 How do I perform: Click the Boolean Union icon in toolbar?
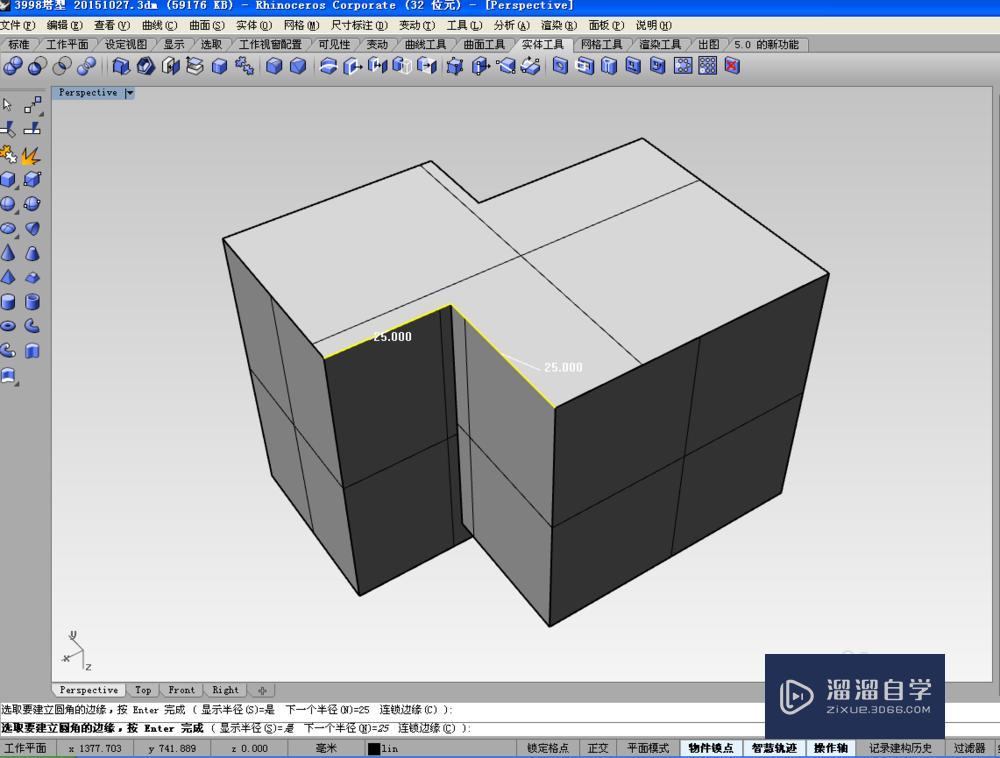tap(13, 66)
